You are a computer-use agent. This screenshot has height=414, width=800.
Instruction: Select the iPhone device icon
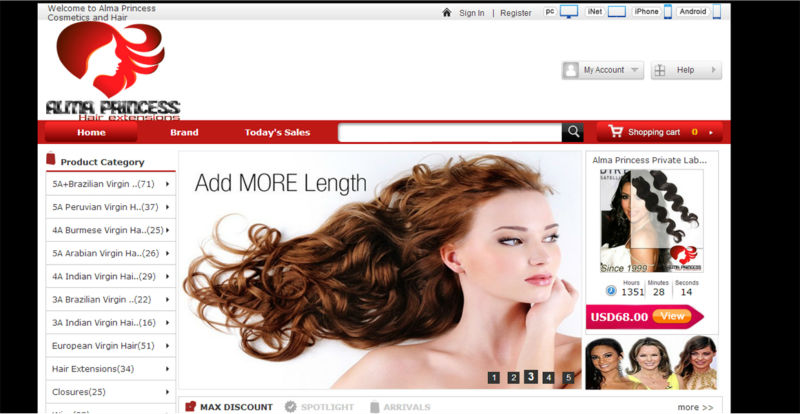click(x=667, y=12)
